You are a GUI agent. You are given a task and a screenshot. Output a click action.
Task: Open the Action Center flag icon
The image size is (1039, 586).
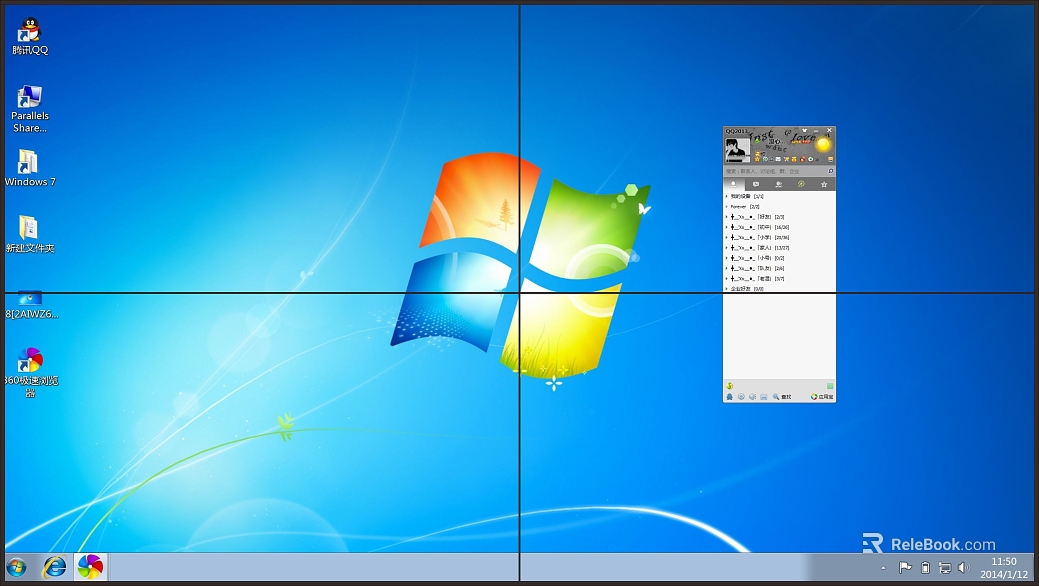point(904,567)
